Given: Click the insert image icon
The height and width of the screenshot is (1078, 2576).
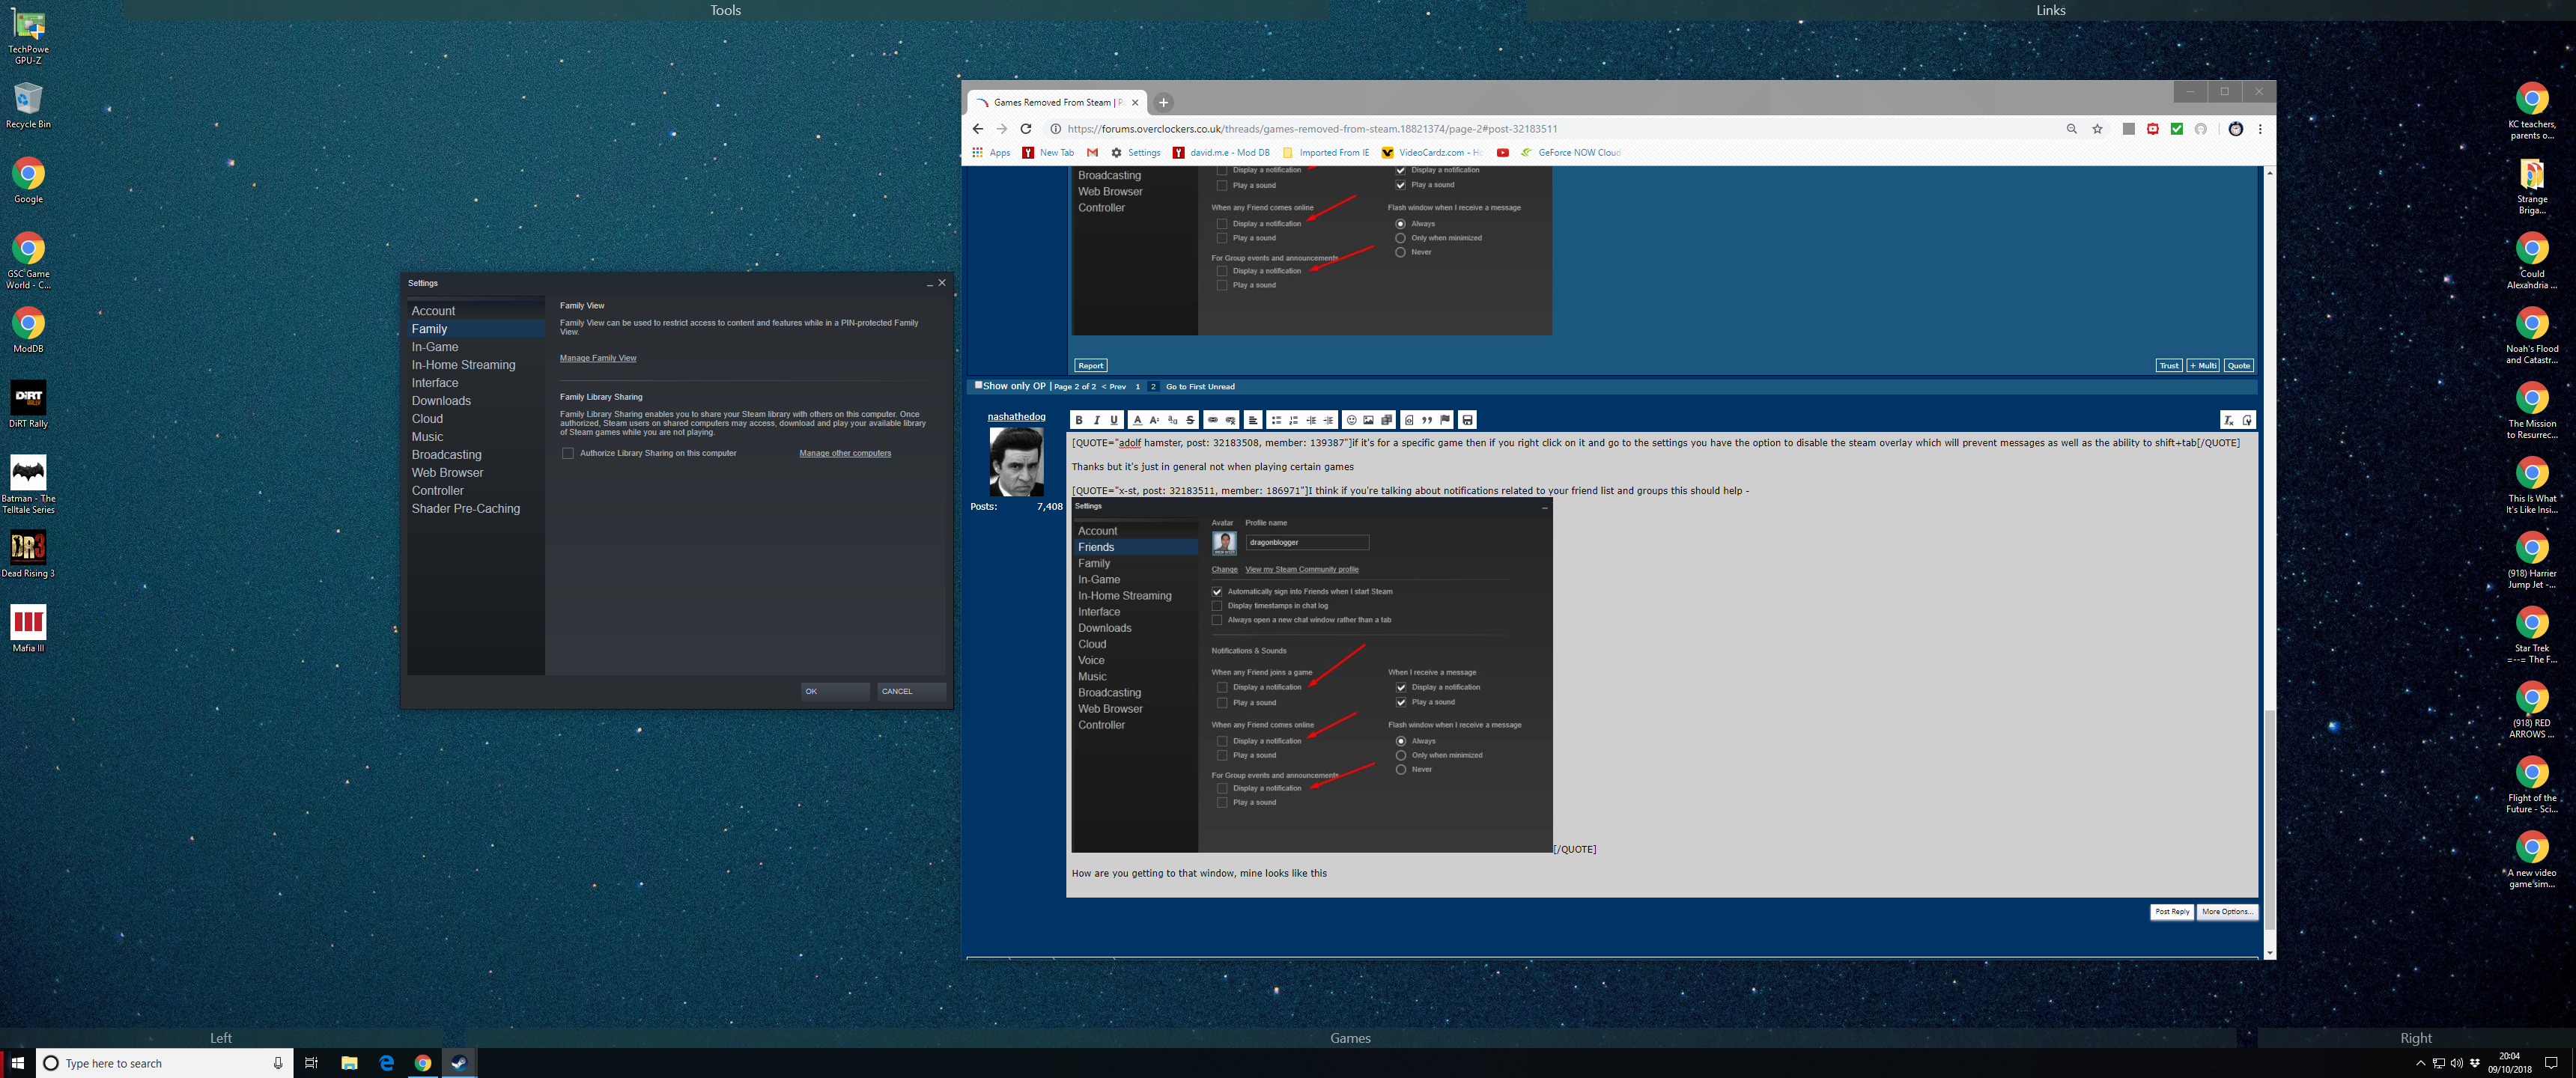Looking at the screenshot, I should pos(1369,420).
